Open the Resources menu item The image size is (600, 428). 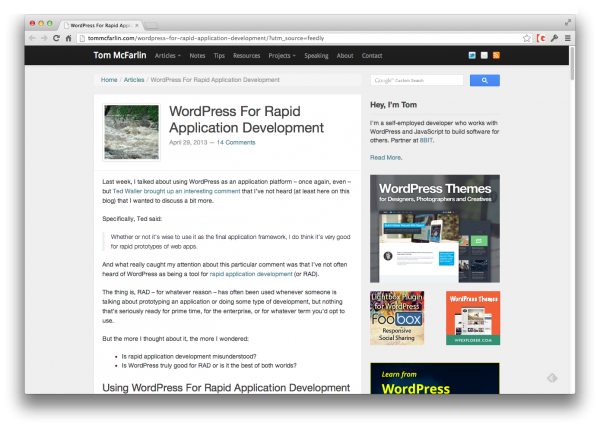point(246,55)
